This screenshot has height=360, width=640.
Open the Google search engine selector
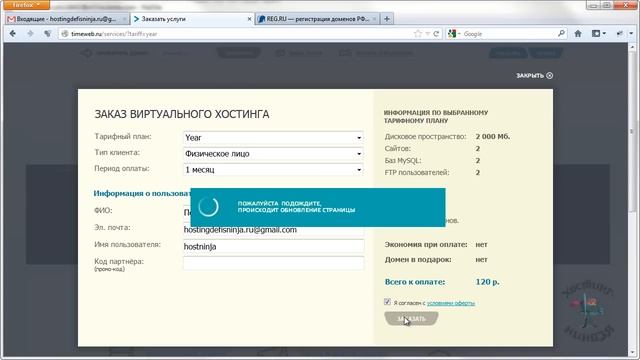point(453,34)
